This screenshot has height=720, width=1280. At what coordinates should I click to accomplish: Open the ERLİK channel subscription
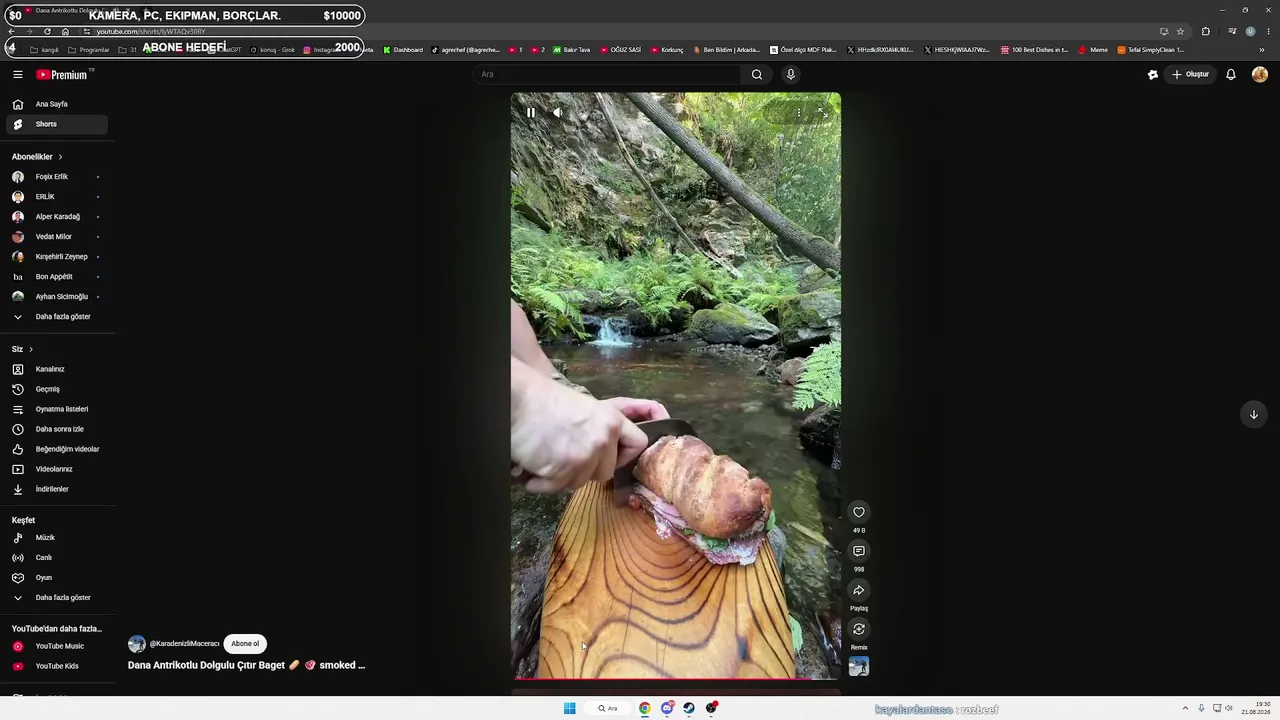[57, 197]
